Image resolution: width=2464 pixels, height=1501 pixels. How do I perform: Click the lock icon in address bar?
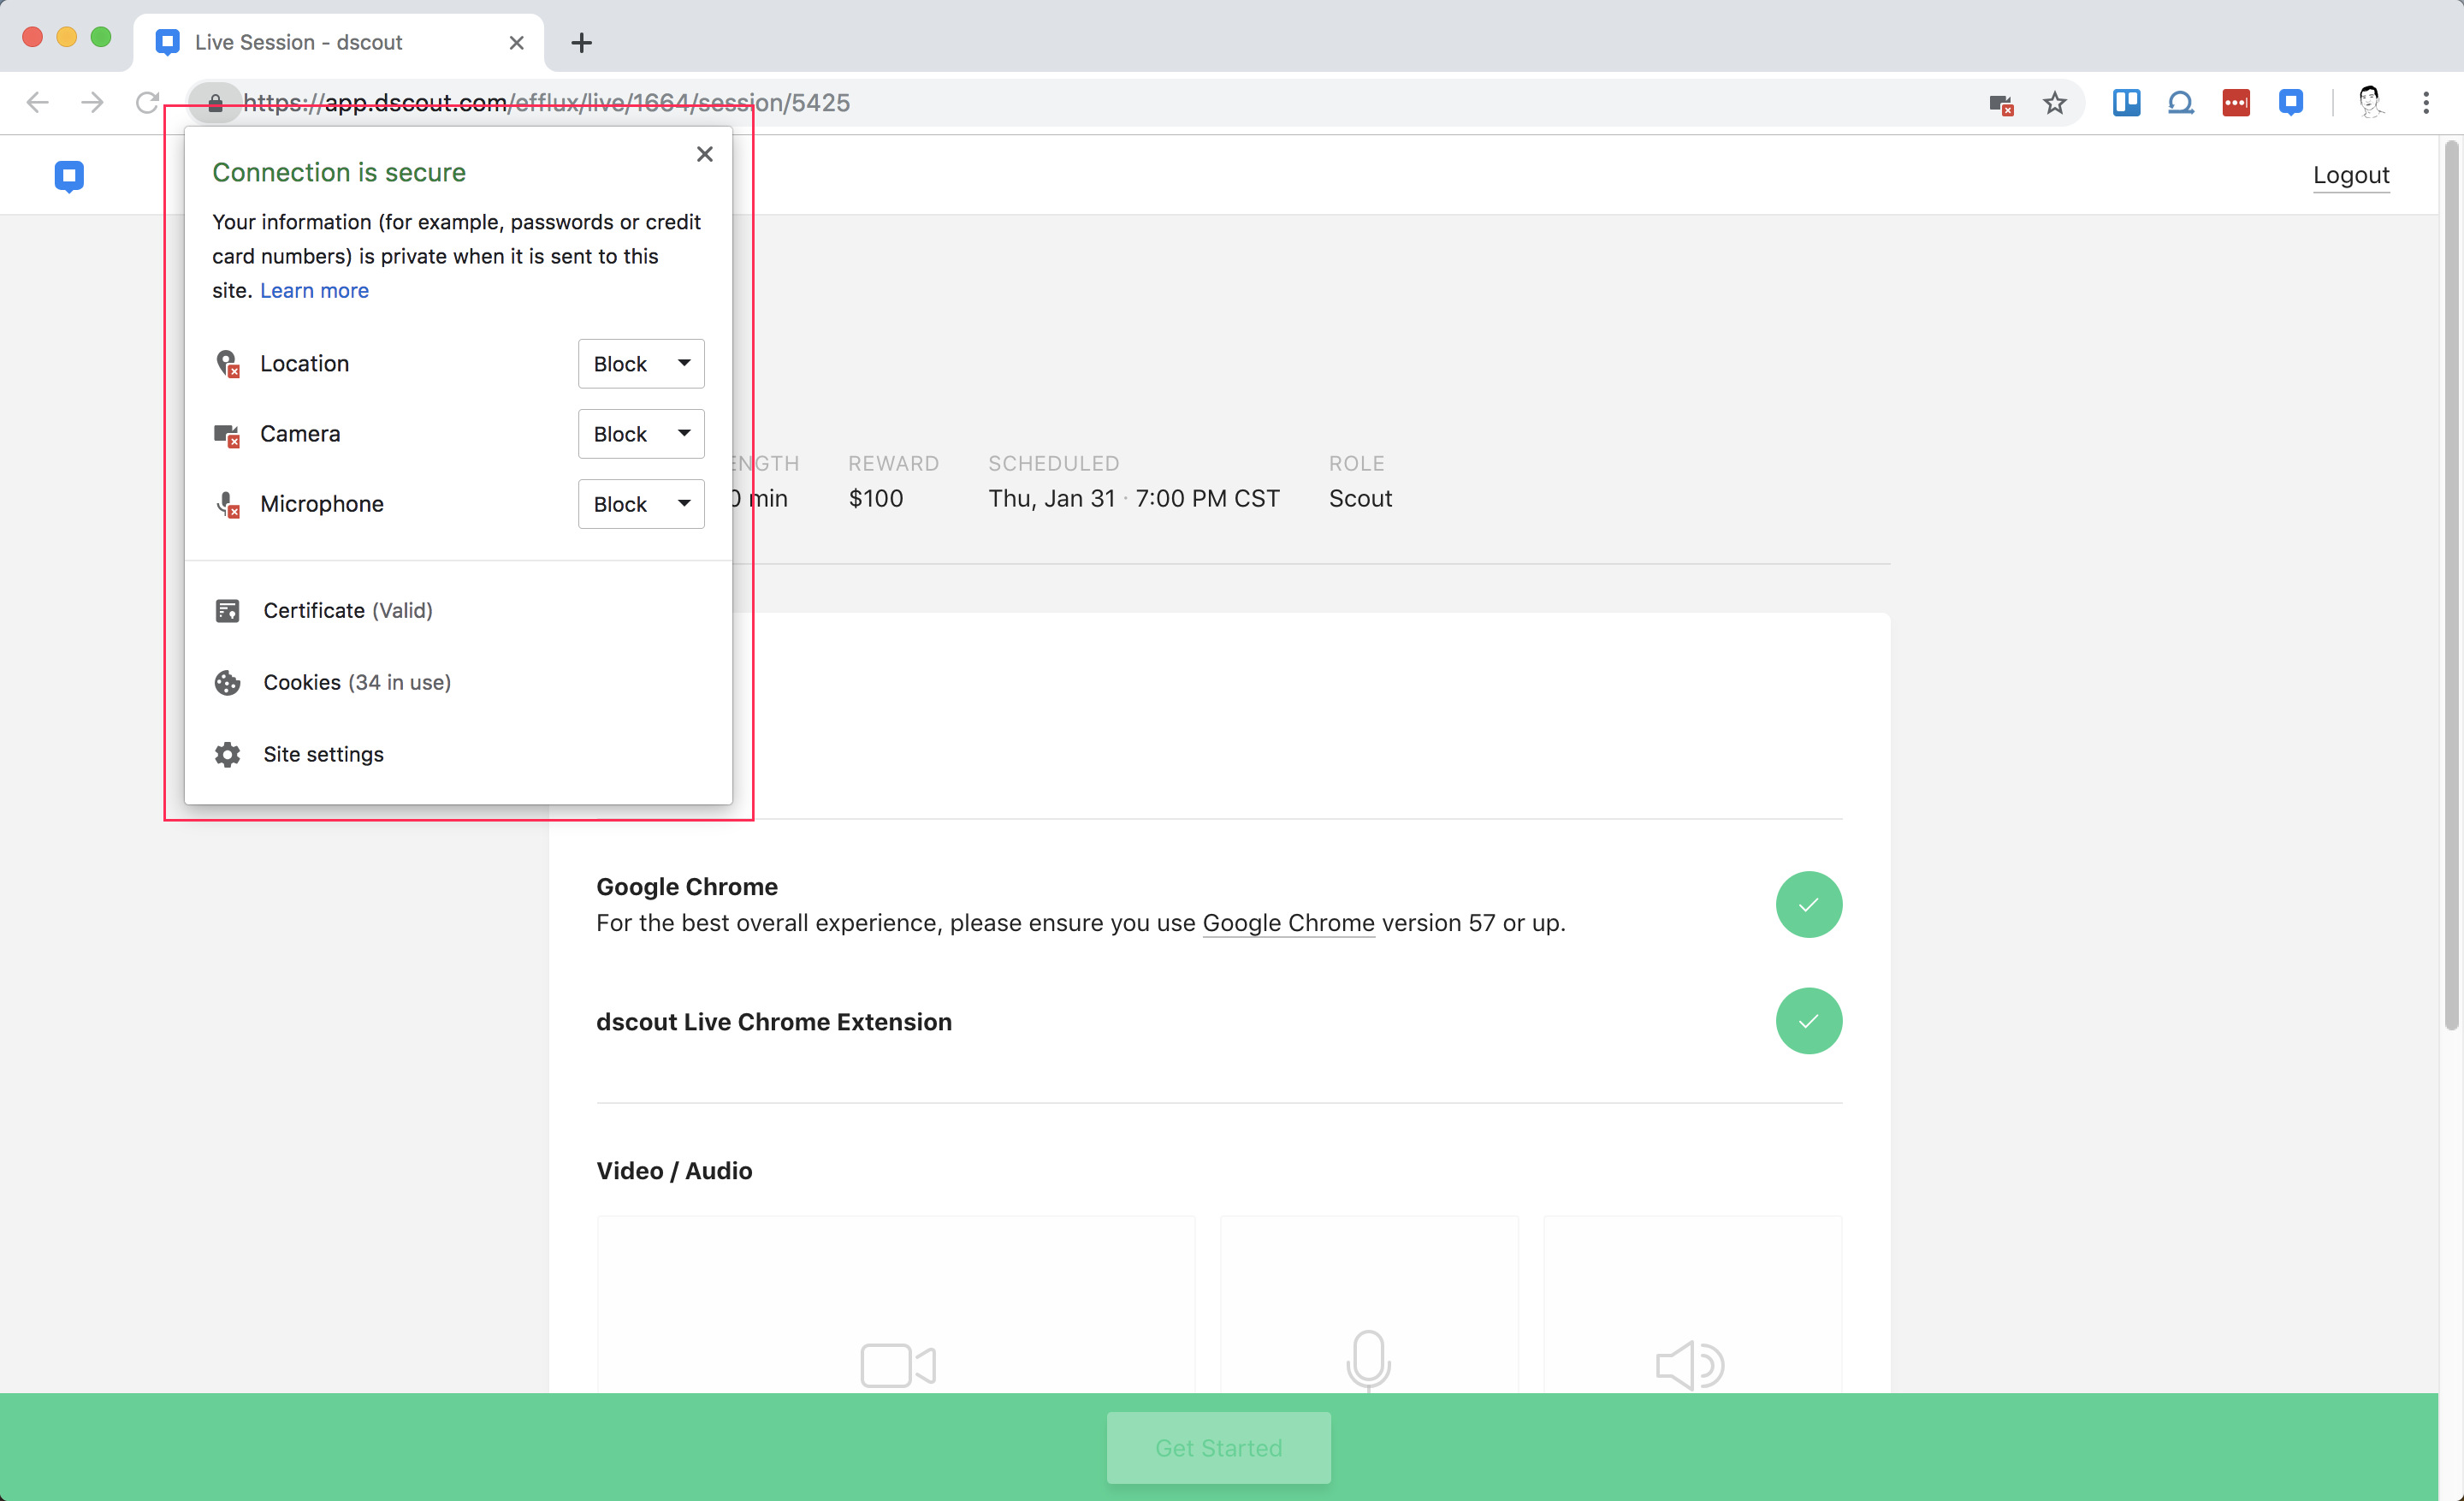click(x=215, y=103)
